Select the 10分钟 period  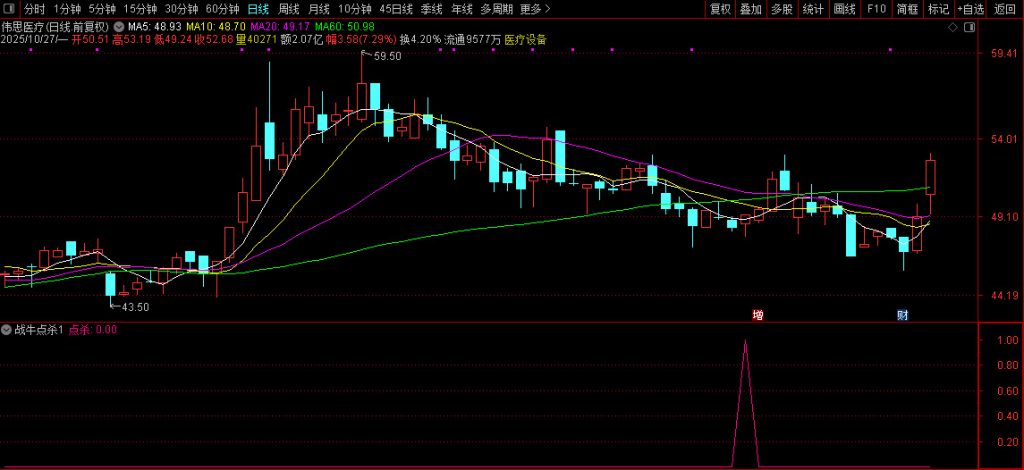click(x=355, y=9)
